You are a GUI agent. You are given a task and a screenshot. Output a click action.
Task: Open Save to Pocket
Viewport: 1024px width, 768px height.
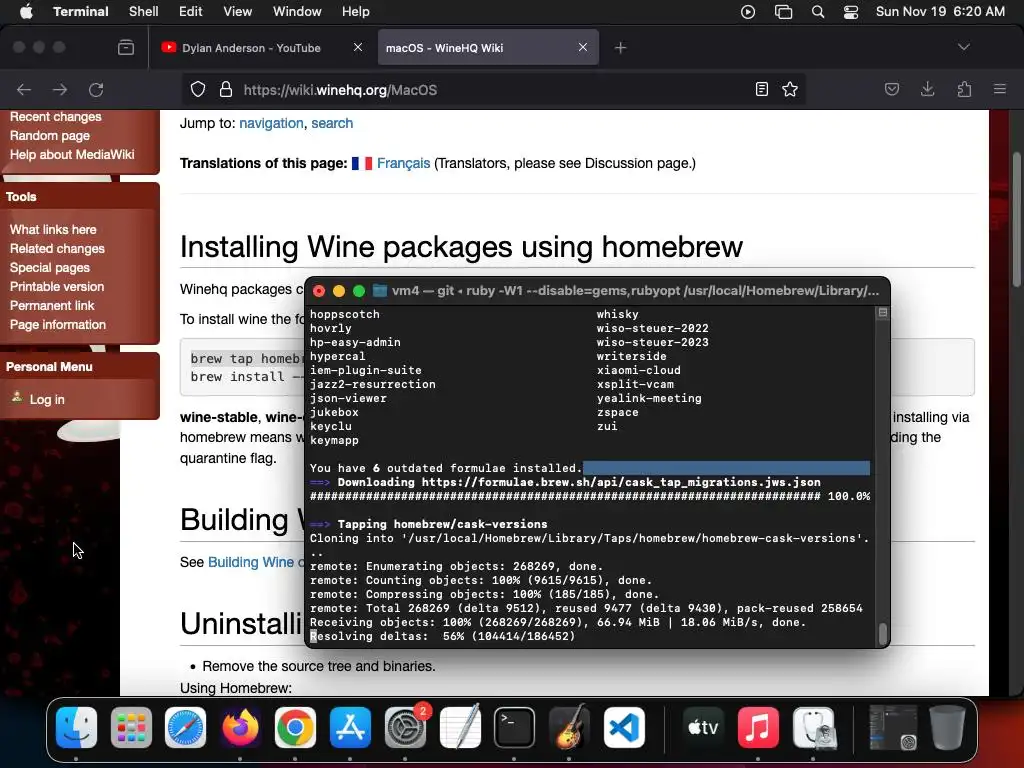[x=891, y=89]
